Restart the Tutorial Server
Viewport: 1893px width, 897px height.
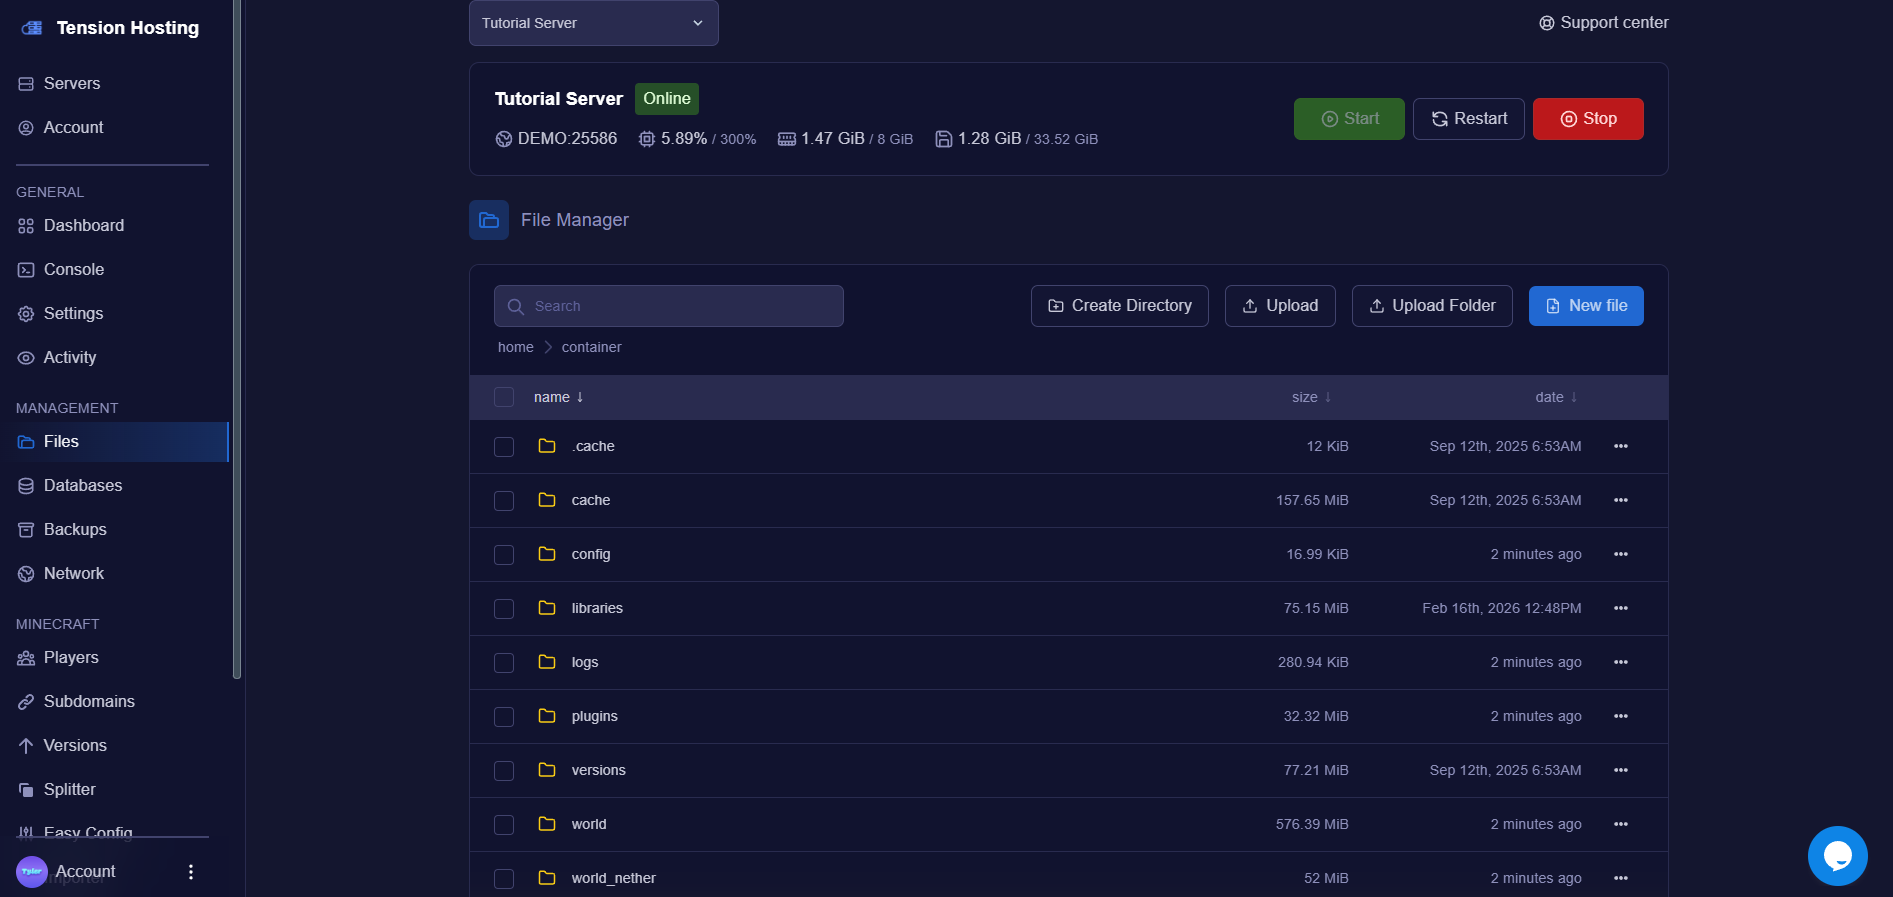coord(1469,119)
